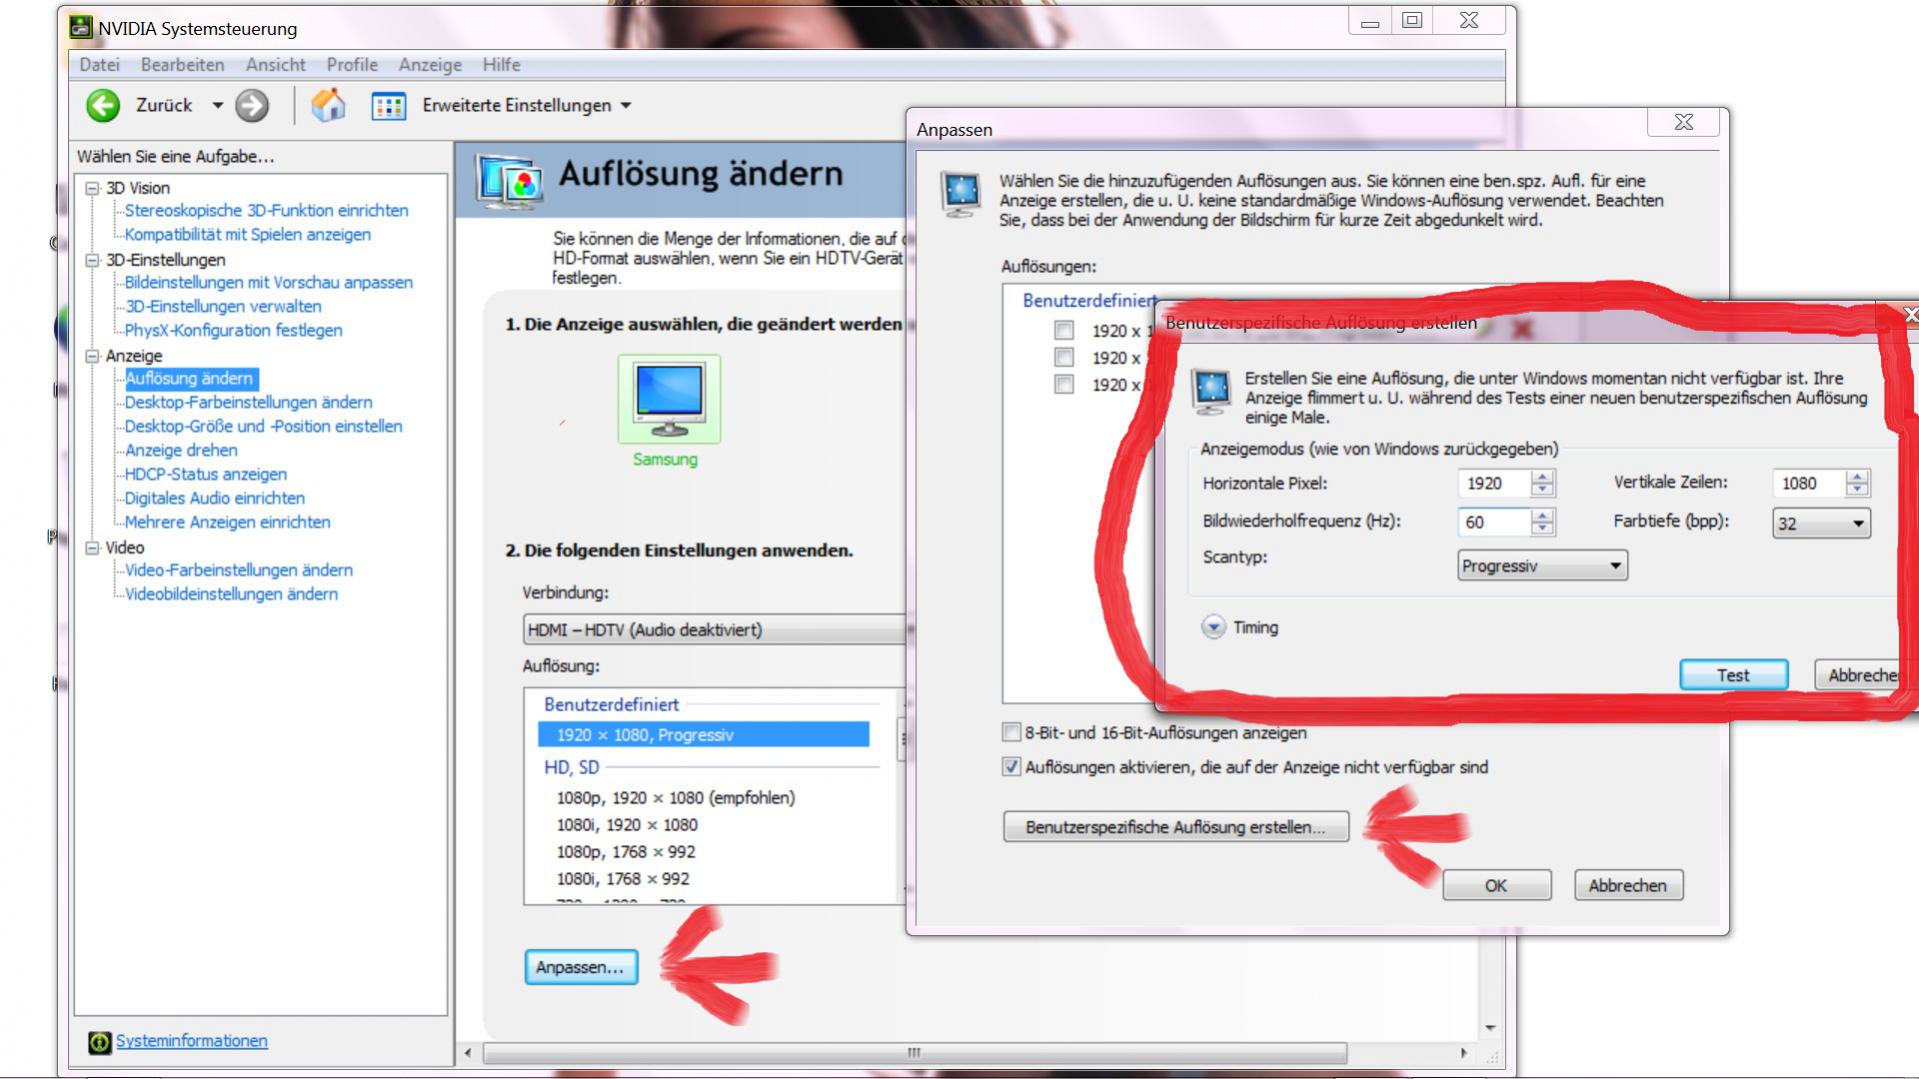Screen dimensions: 1919x1079
Task: Open the Erweiterte Einstellungen dropdown
Action: pyautogui.click(x=626, y=105)
